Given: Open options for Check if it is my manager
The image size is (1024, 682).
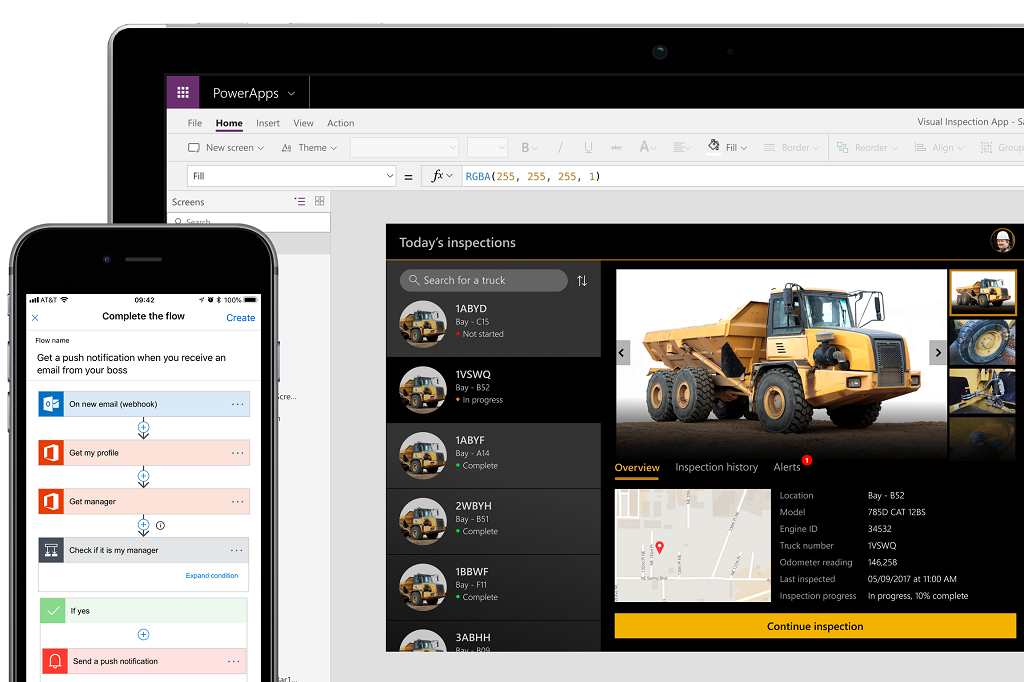Looking at the screenshot, I should click(236, 551).
